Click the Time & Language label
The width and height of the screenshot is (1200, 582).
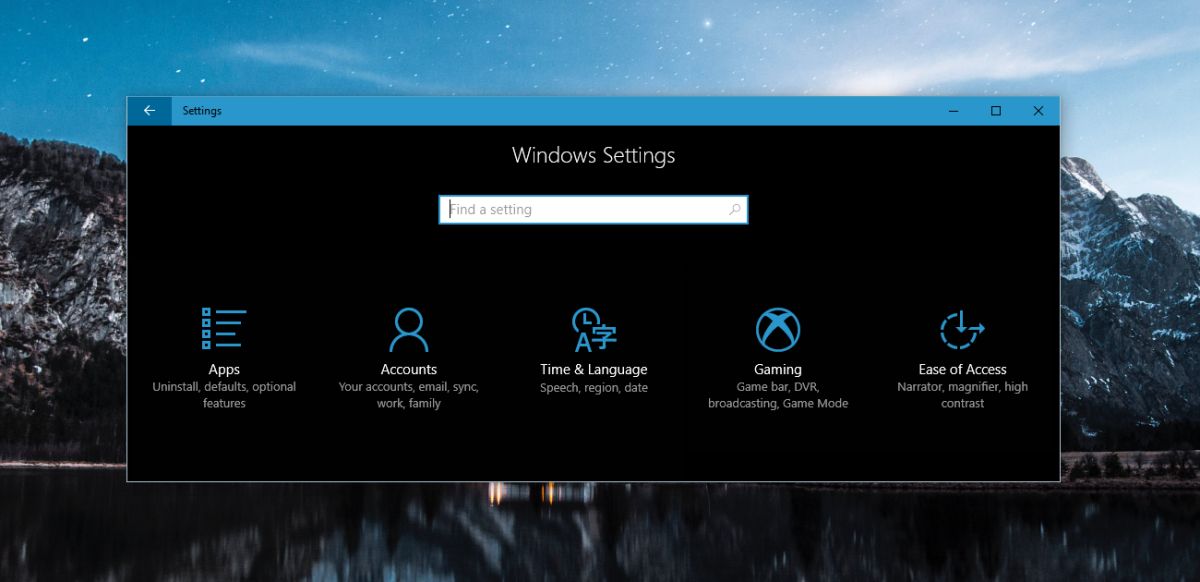click(x=594, y=369)
